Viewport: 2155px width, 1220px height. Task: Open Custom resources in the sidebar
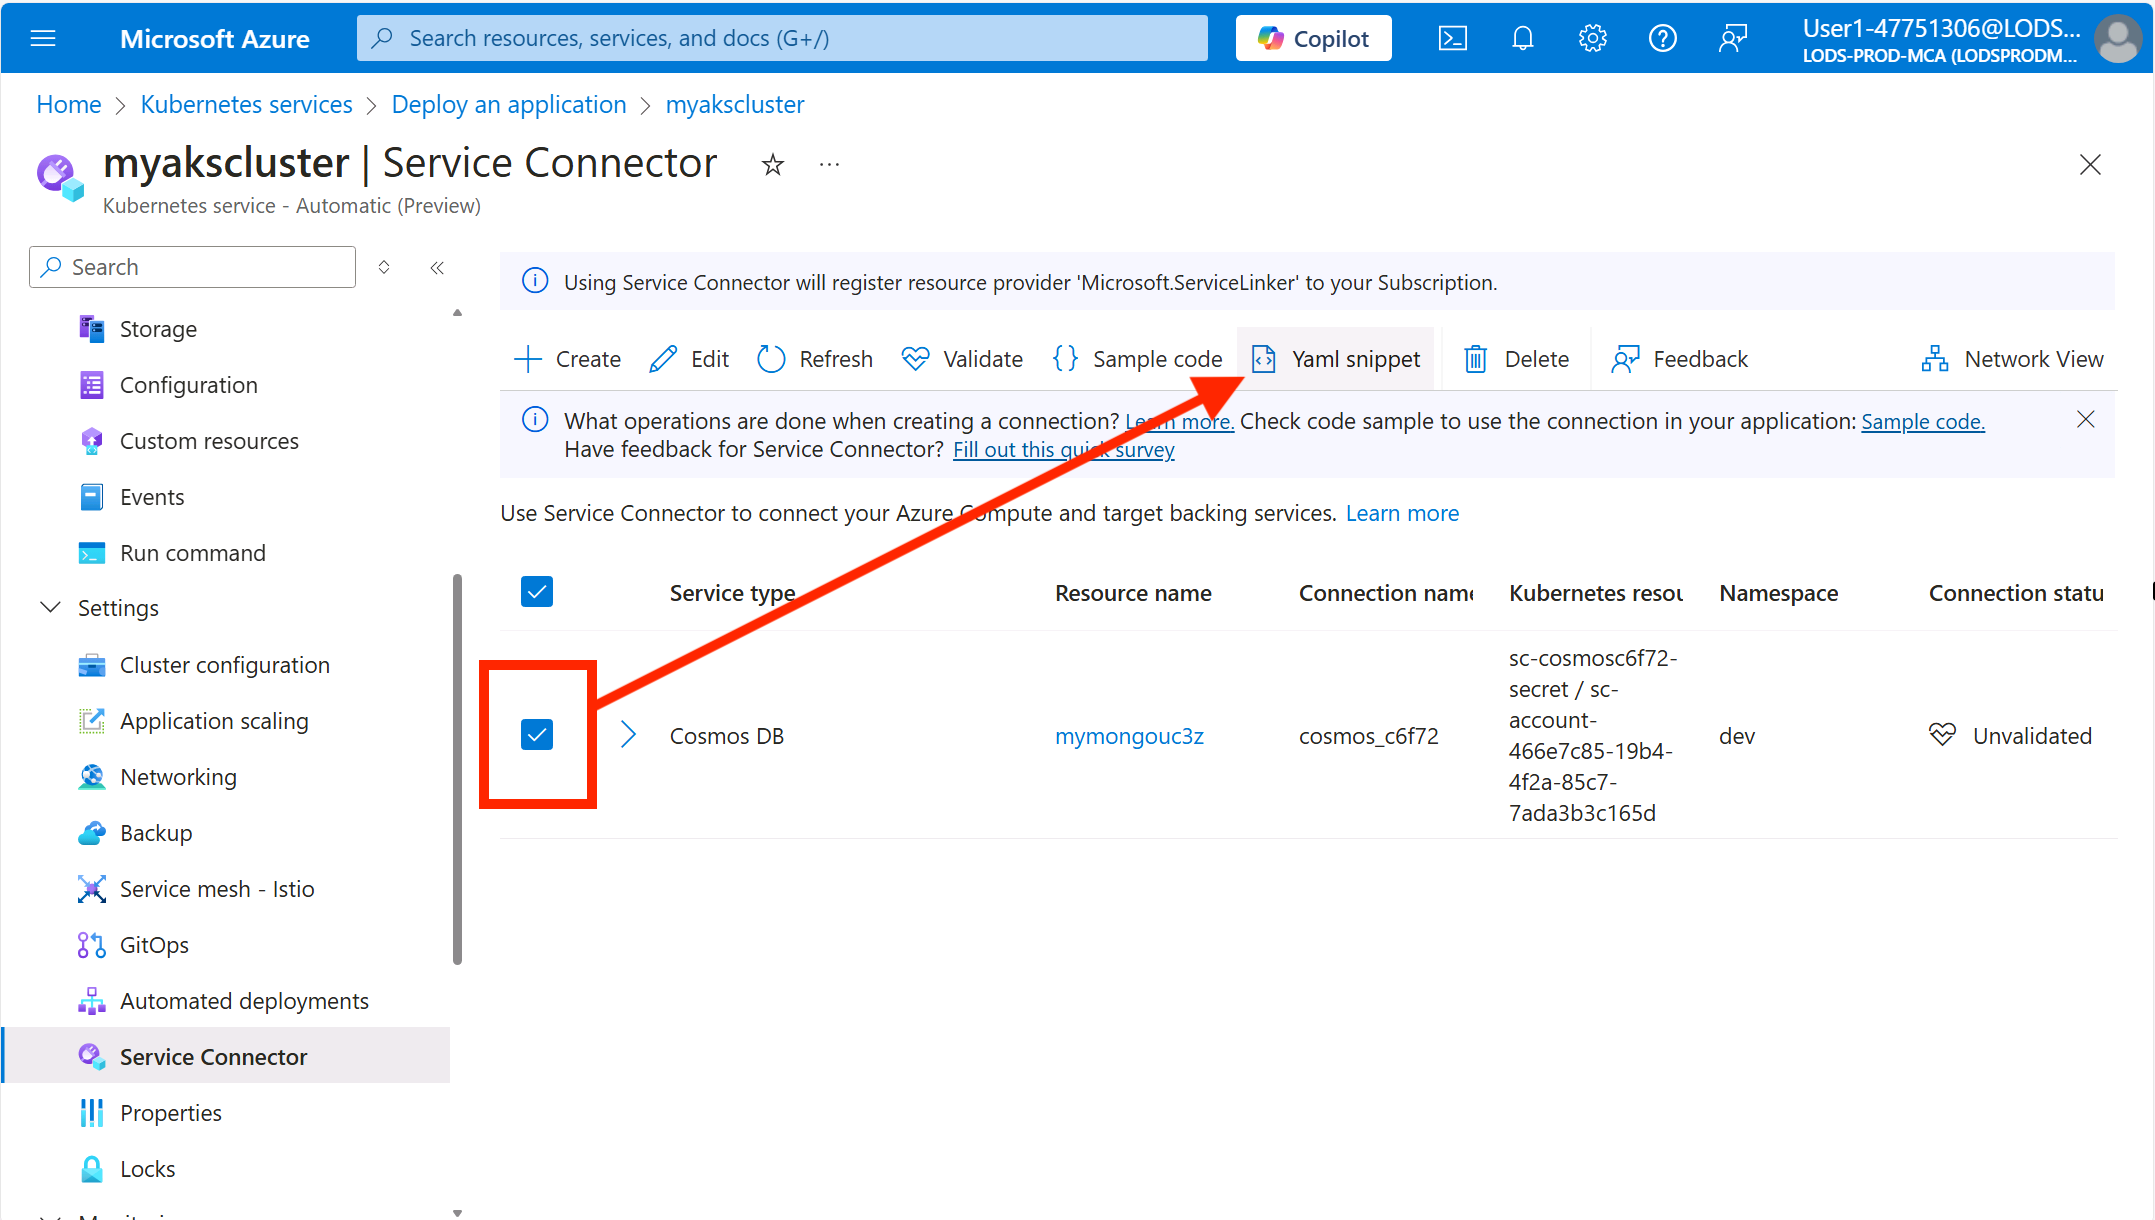click(209, 441)
